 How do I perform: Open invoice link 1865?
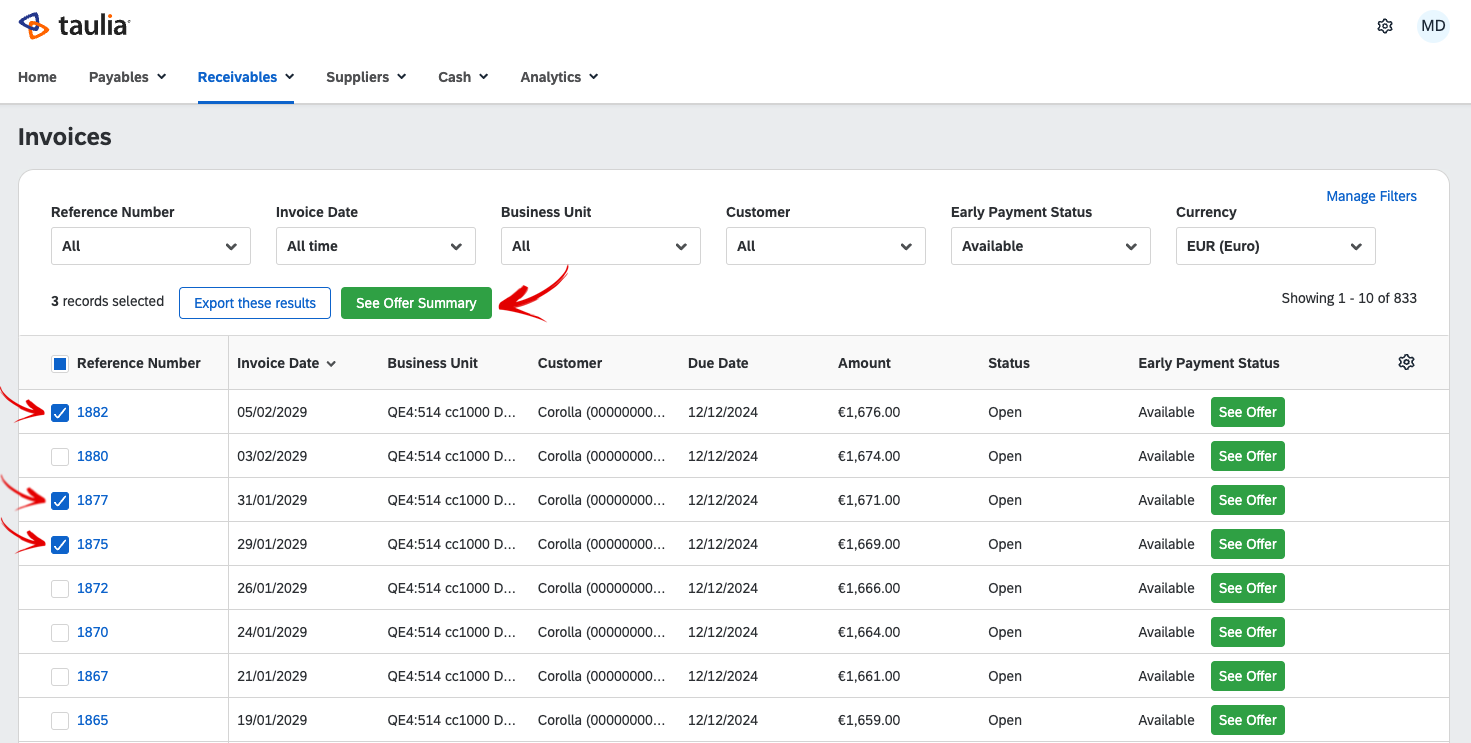pyautogui.click(x=92, y=720)
